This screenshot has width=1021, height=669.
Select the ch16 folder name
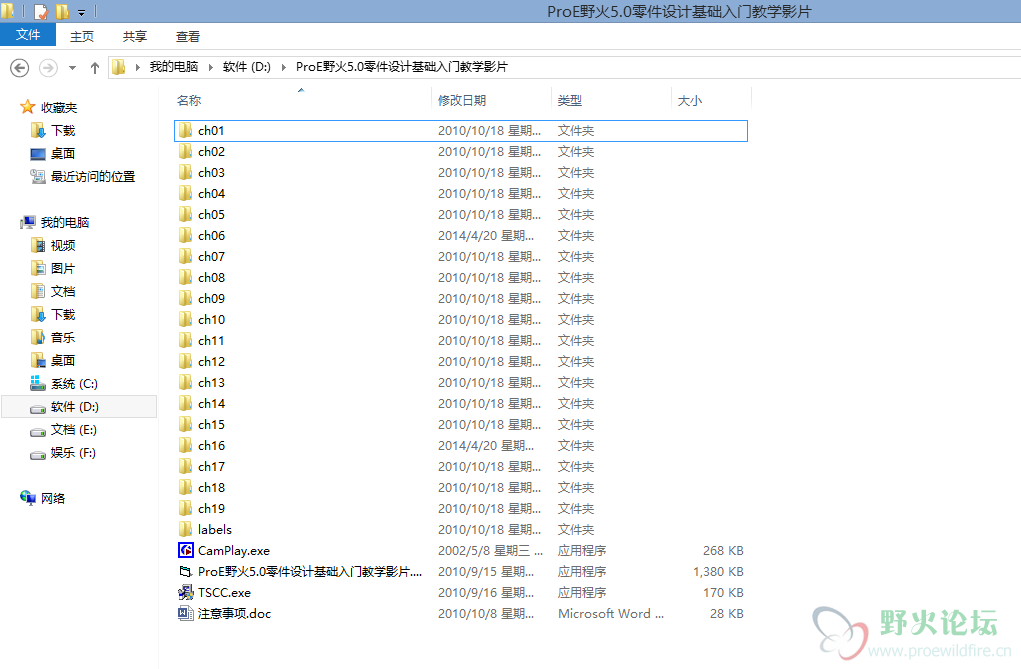(212, 446)
